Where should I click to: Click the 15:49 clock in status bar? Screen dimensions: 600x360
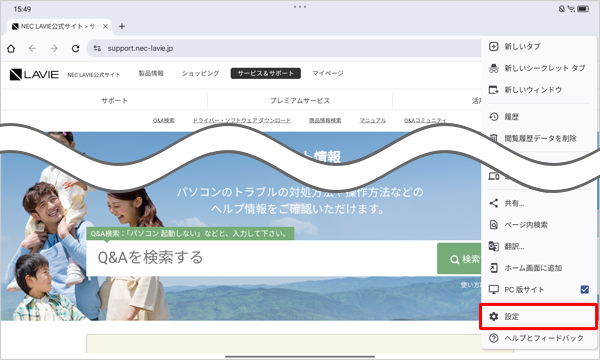[x=22, y=9]
